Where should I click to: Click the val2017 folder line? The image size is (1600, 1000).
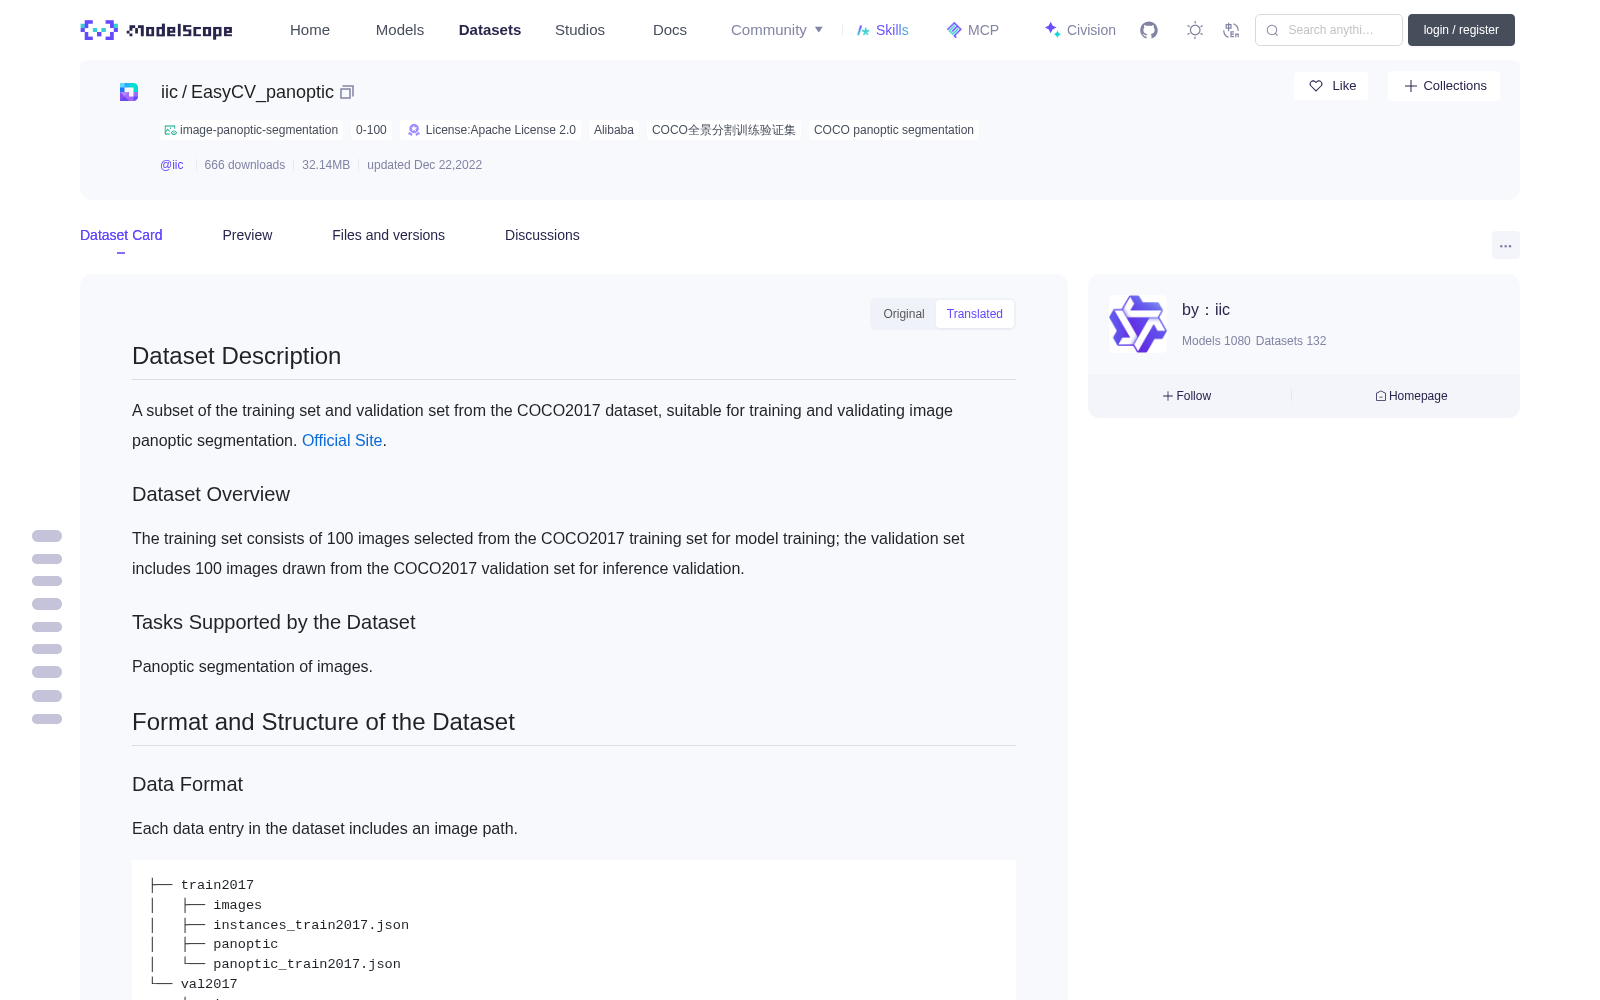(x=209, y=984)
